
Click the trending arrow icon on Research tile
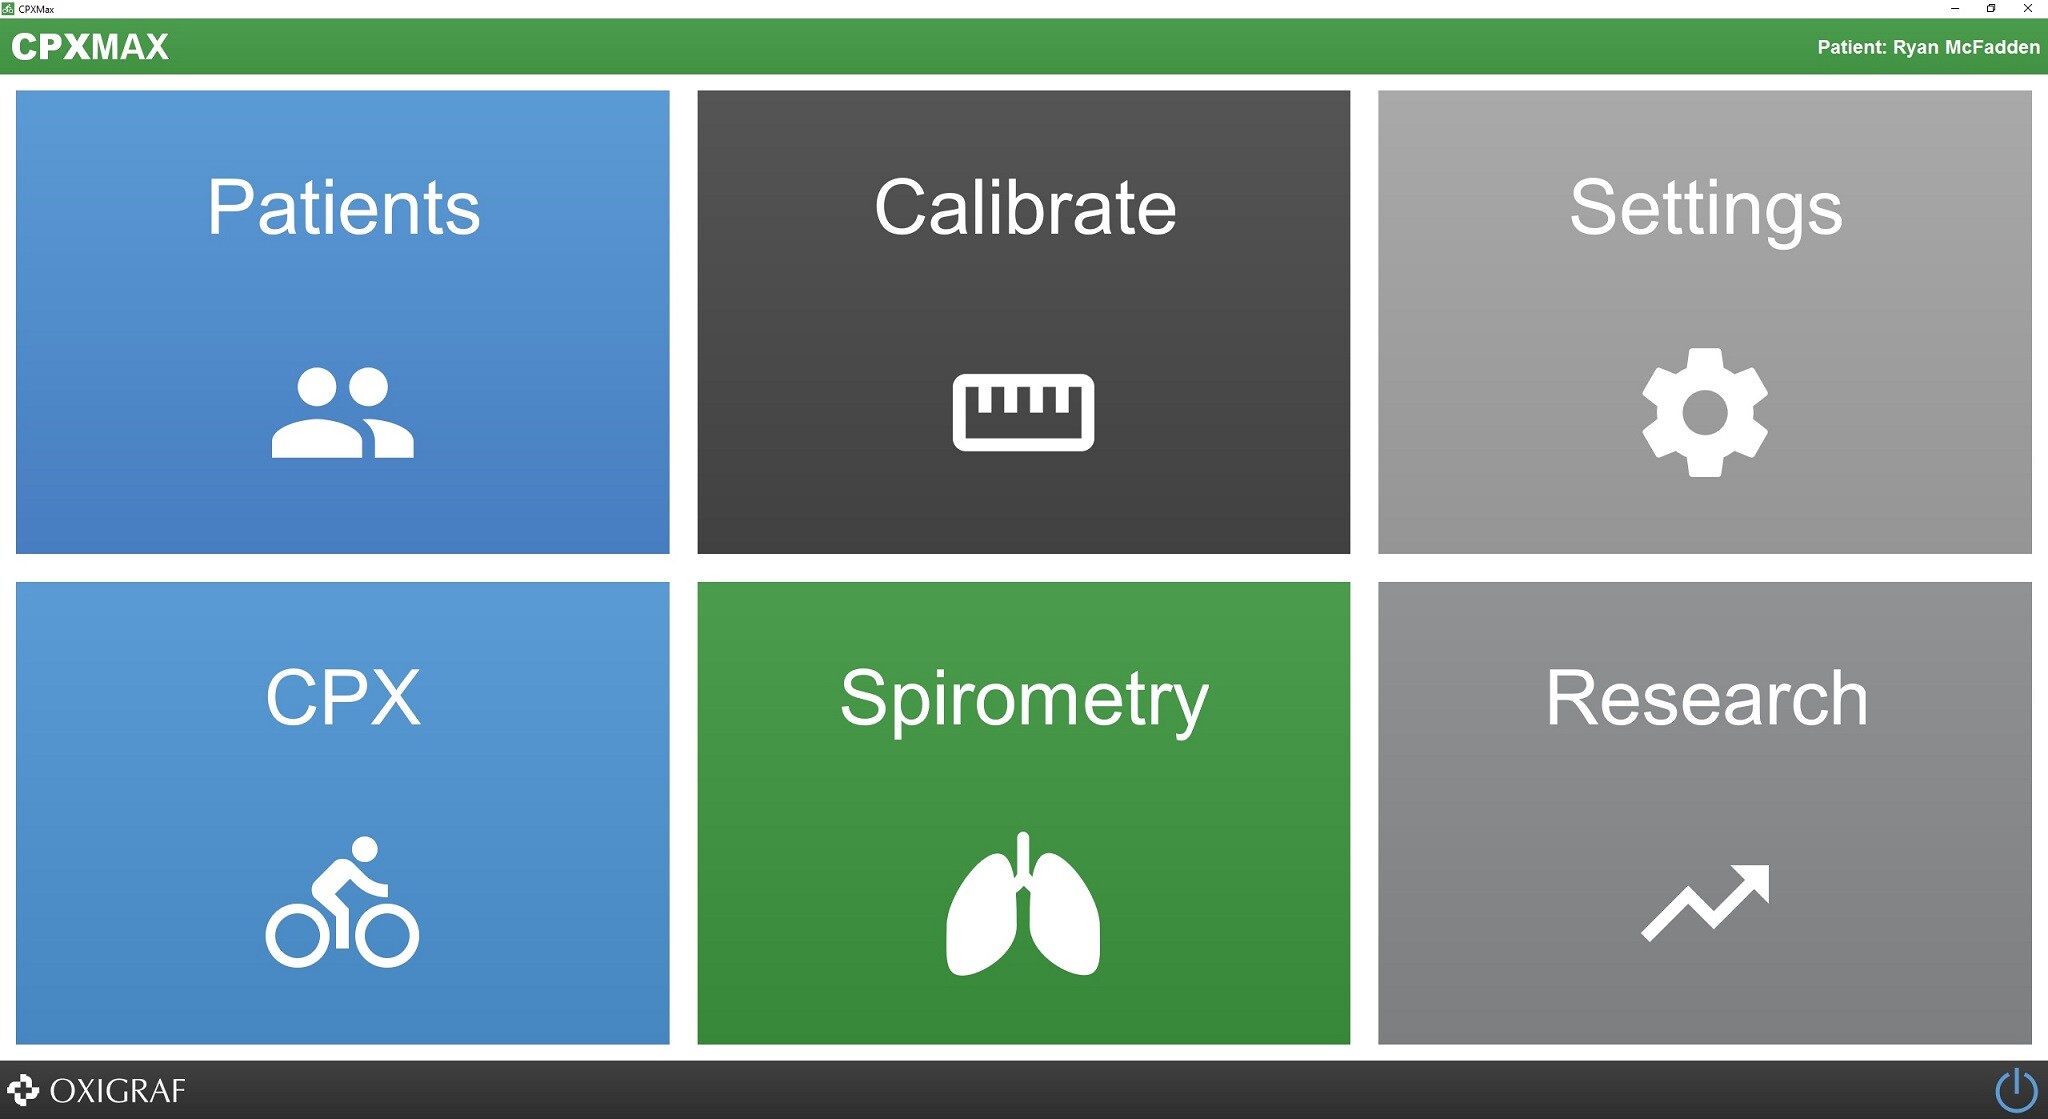point(1705,900)
